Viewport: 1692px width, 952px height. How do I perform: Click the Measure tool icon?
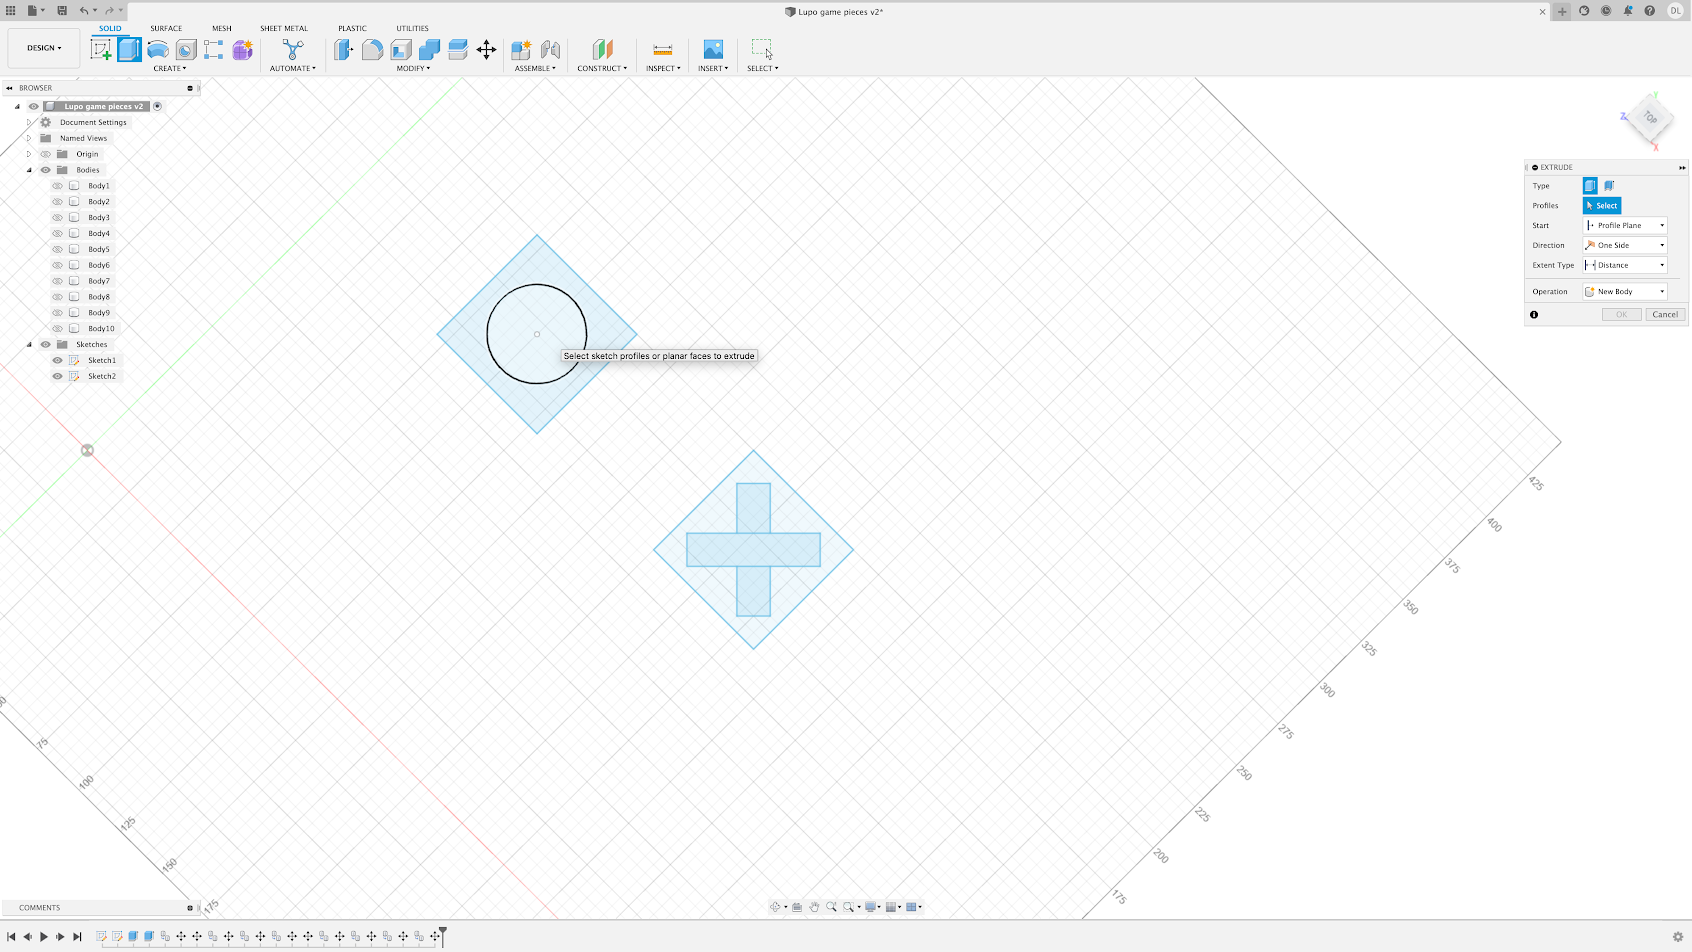tap(662, 49)
